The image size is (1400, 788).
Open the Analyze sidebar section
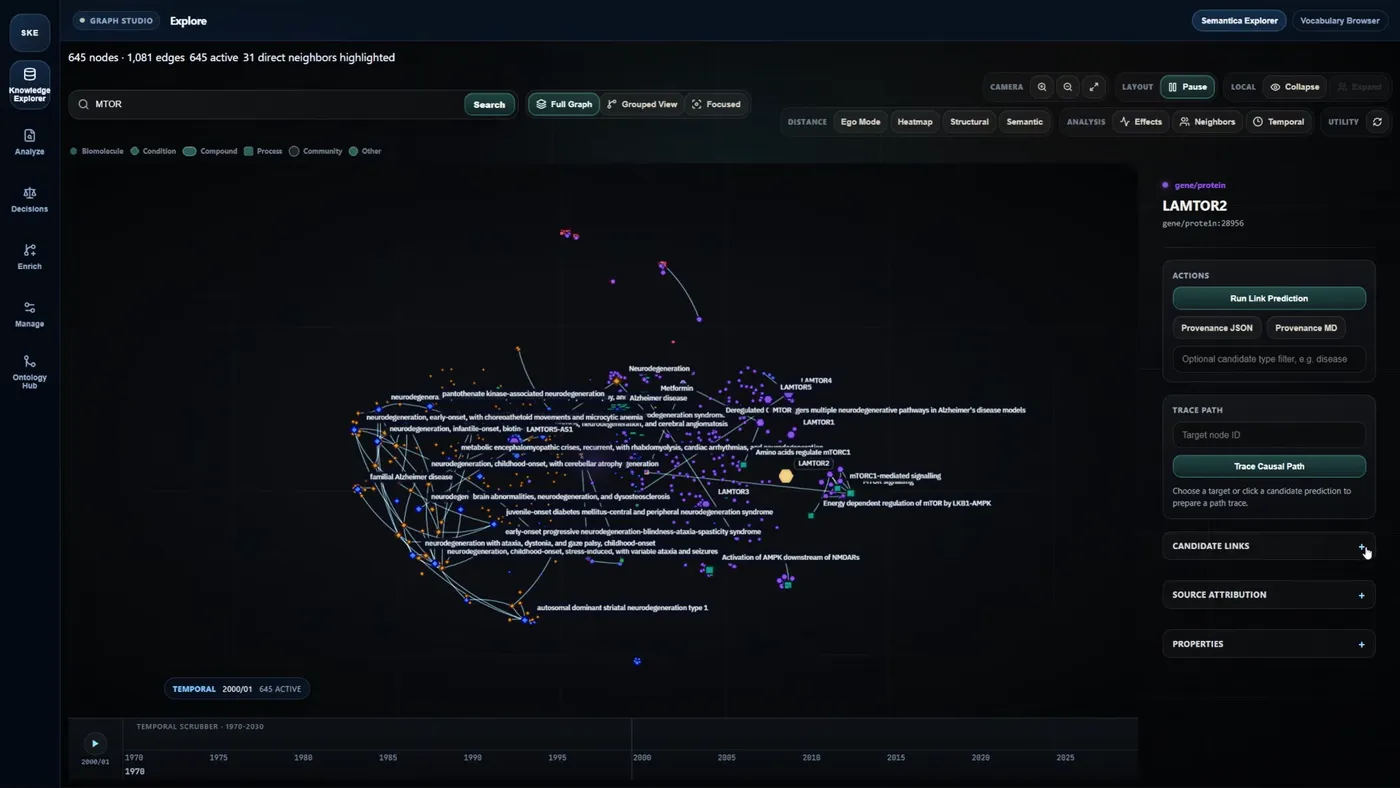click(x=29, y=141)
